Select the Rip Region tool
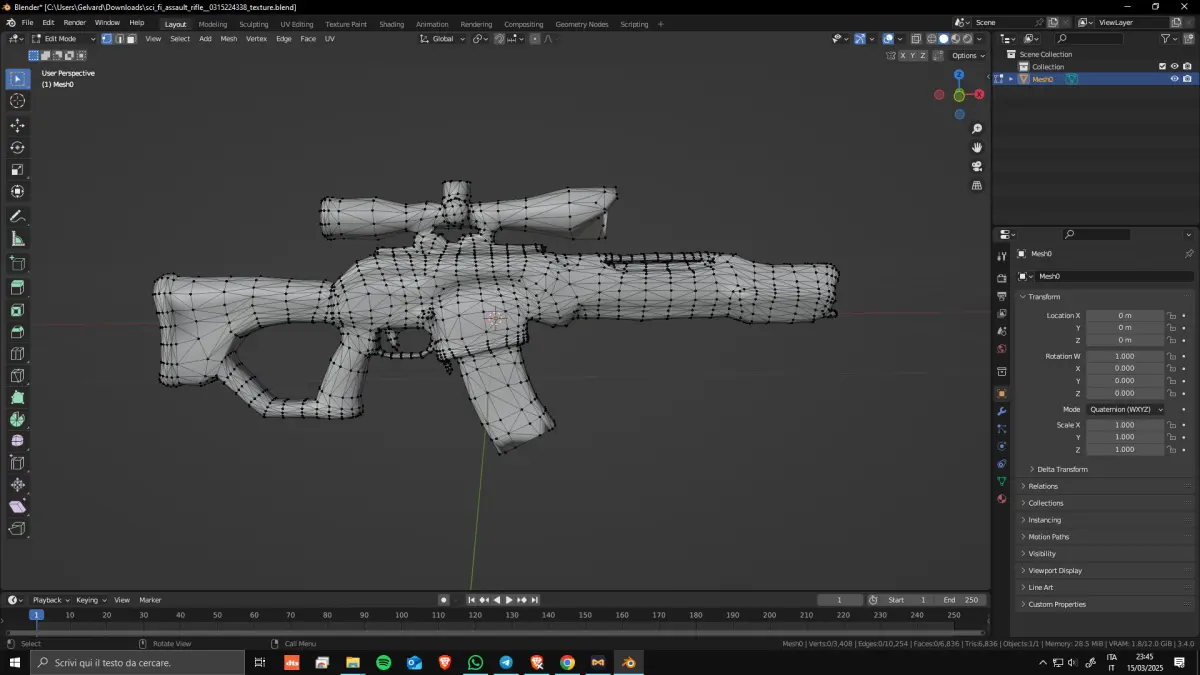 (x=18, y=529)
